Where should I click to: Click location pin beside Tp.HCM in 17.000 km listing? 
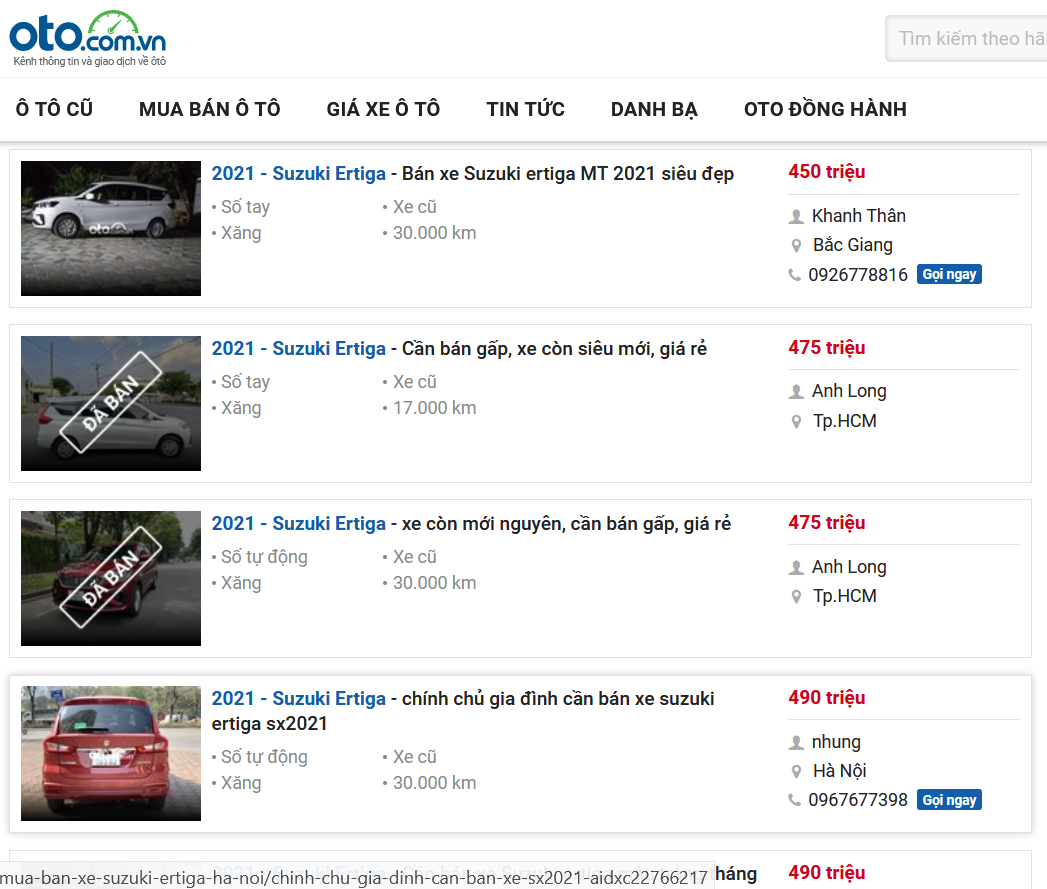click(x=796, y=421)
